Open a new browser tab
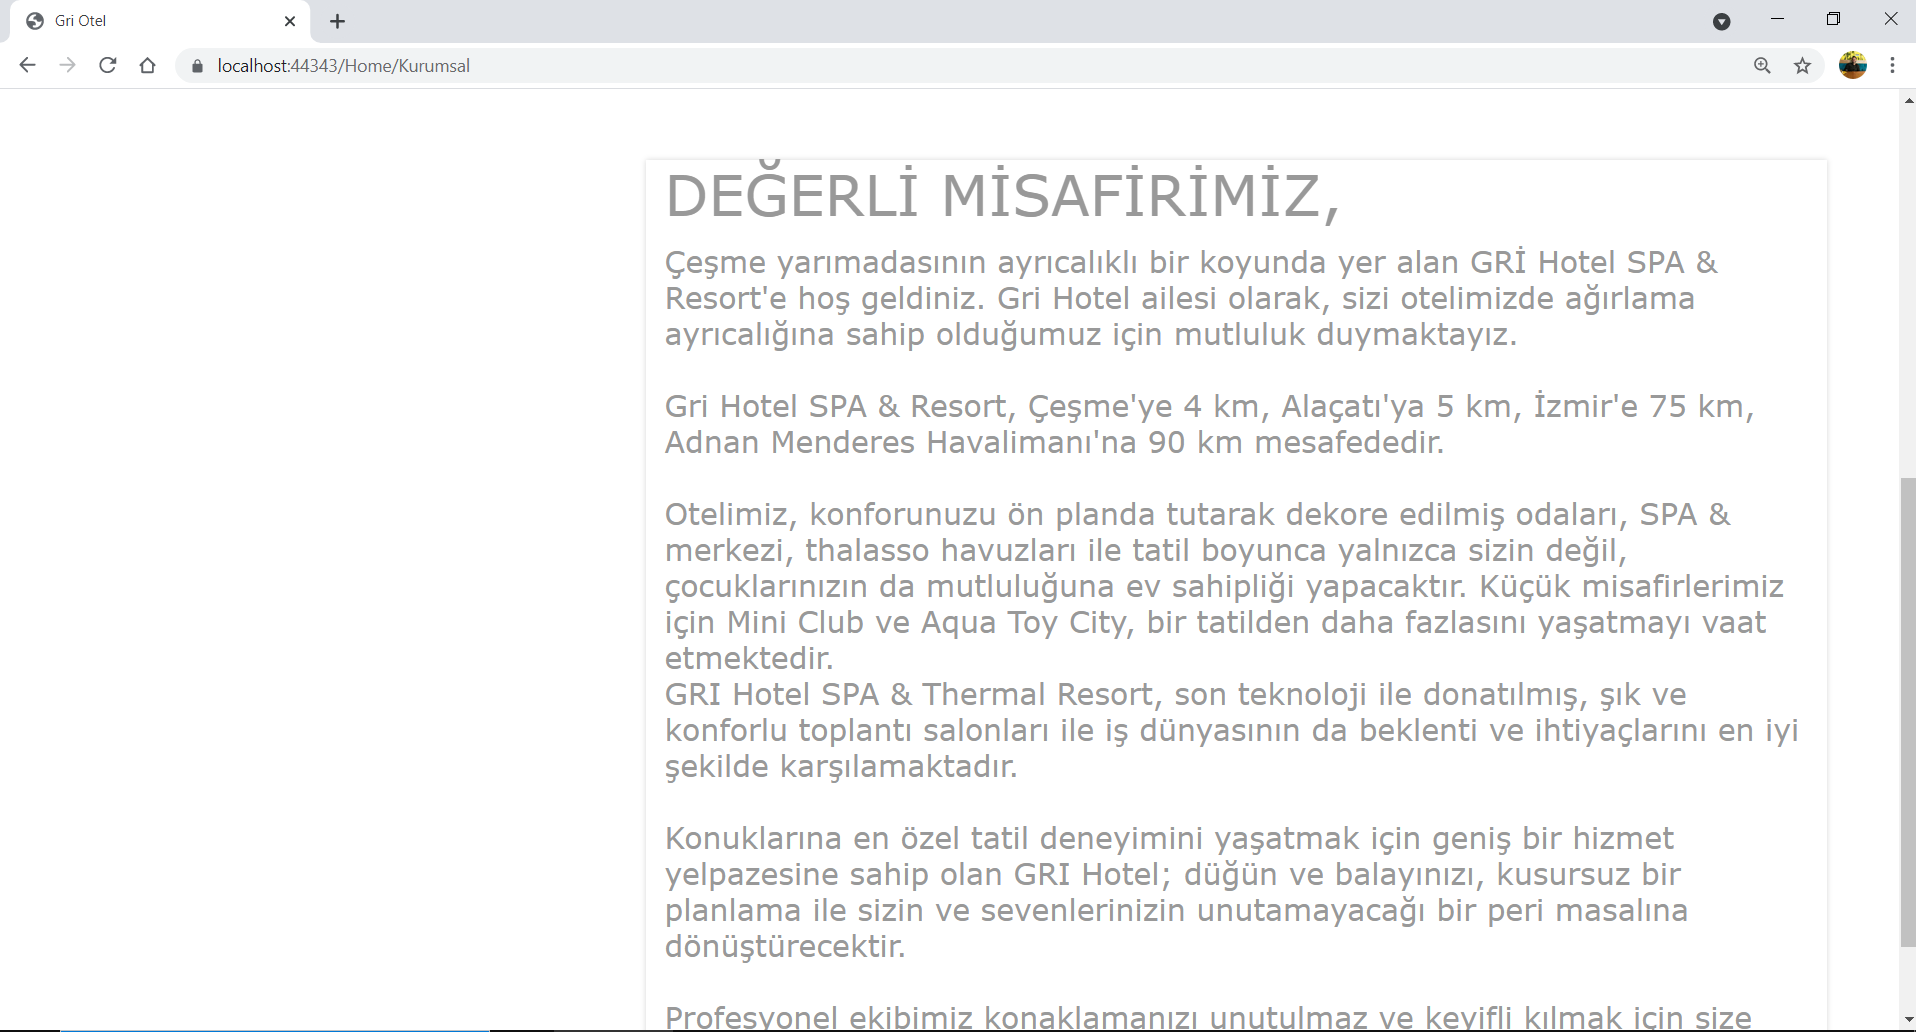Image resolution: width=1916 pixels, height=1032 pixels. [337, 21]
